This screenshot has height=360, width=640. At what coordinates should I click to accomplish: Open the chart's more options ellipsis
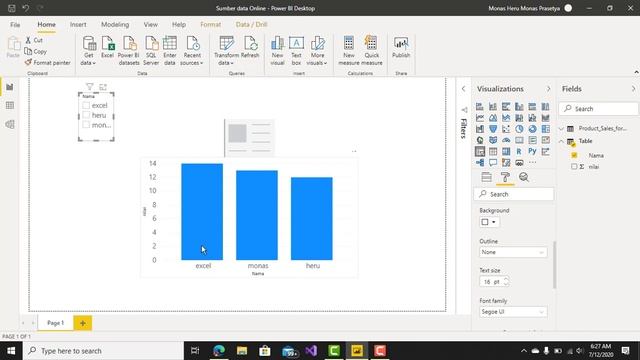[x=354, y=151]
